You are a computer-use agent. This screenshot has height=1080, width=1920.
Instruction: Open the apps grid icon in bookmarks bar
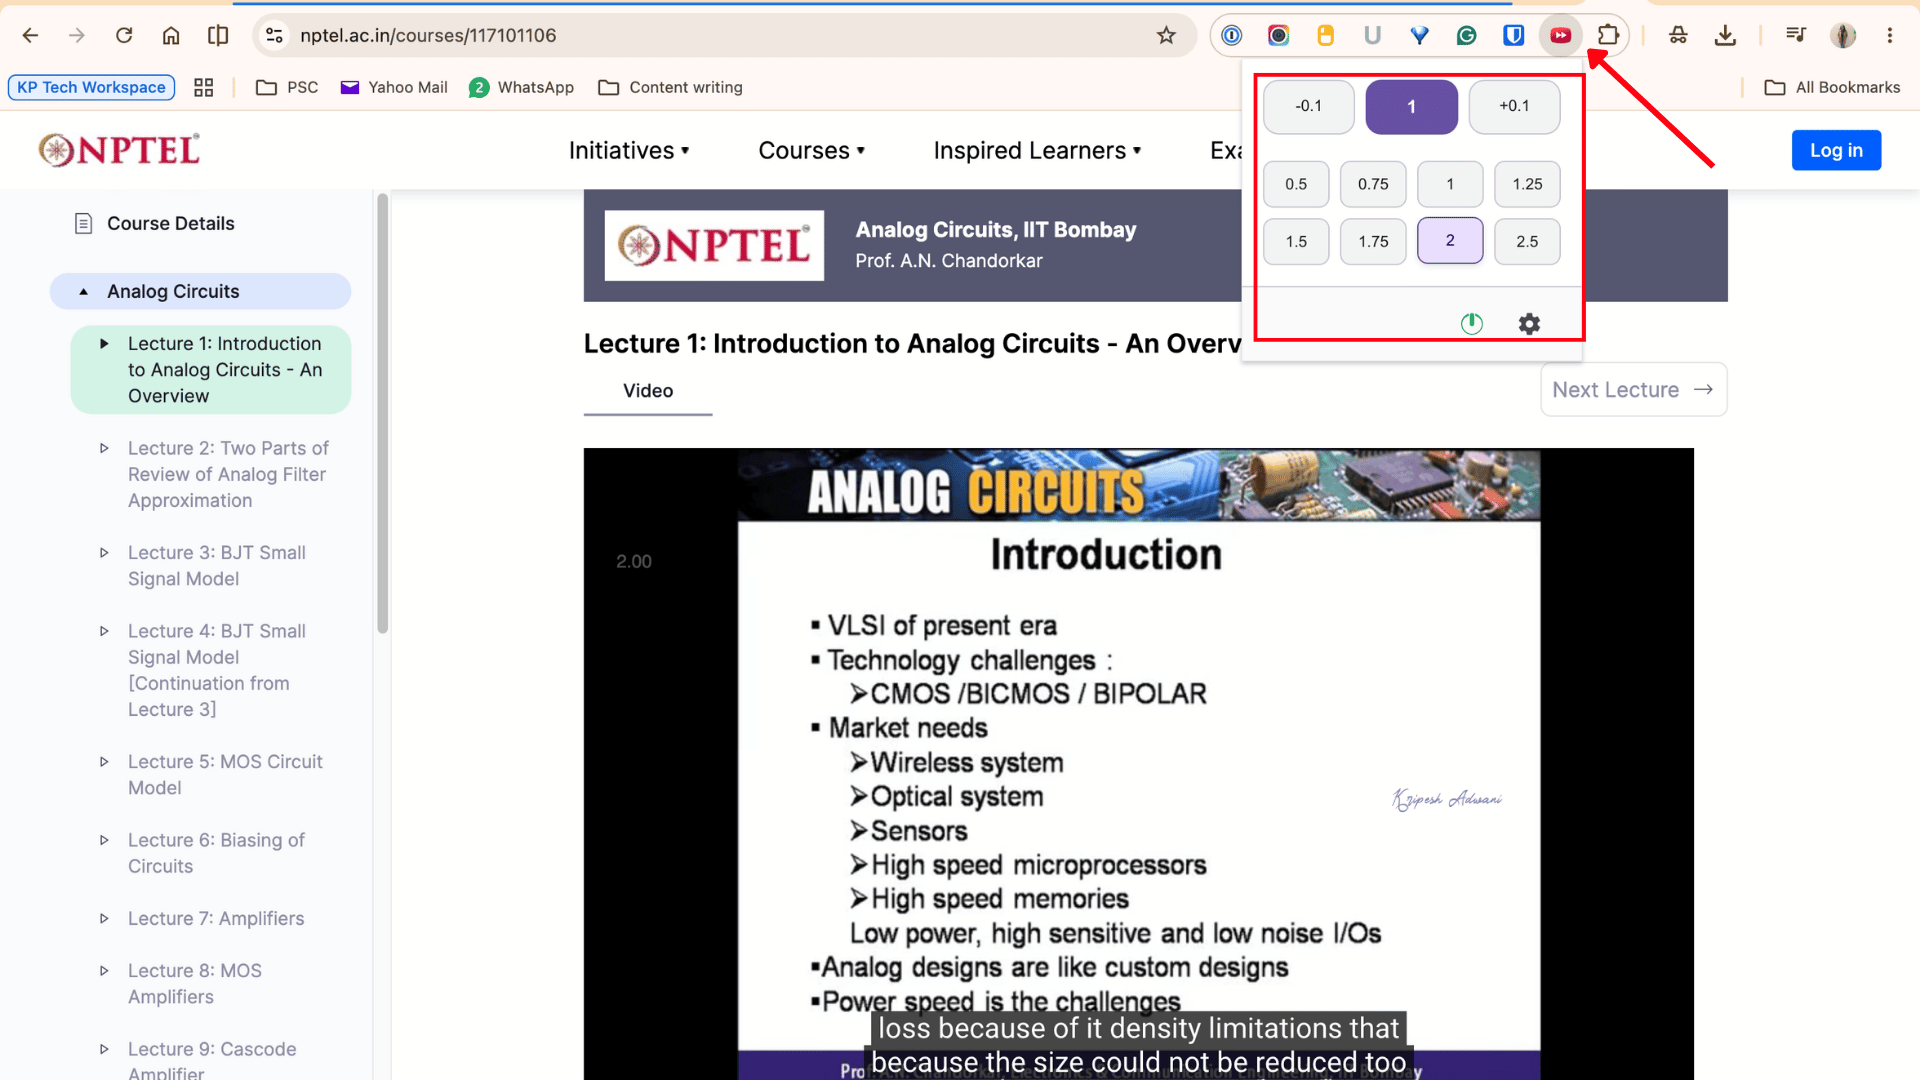click(x=204, y=87)
